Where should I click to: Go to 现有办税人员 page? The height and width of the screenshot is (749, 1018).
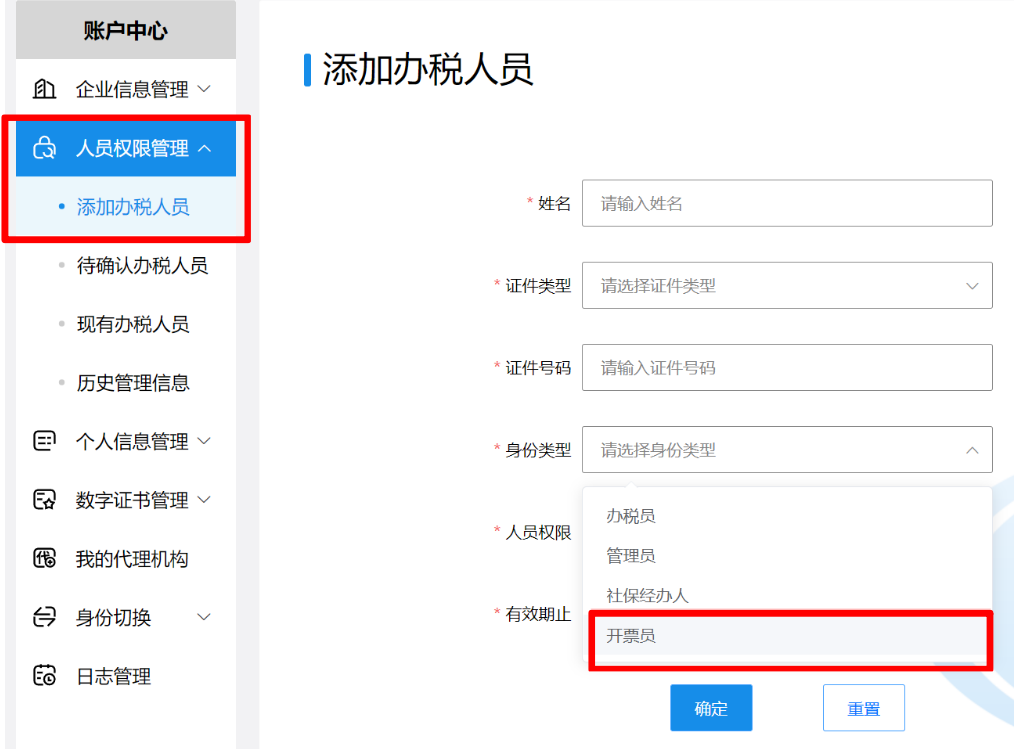coord(133,324)
